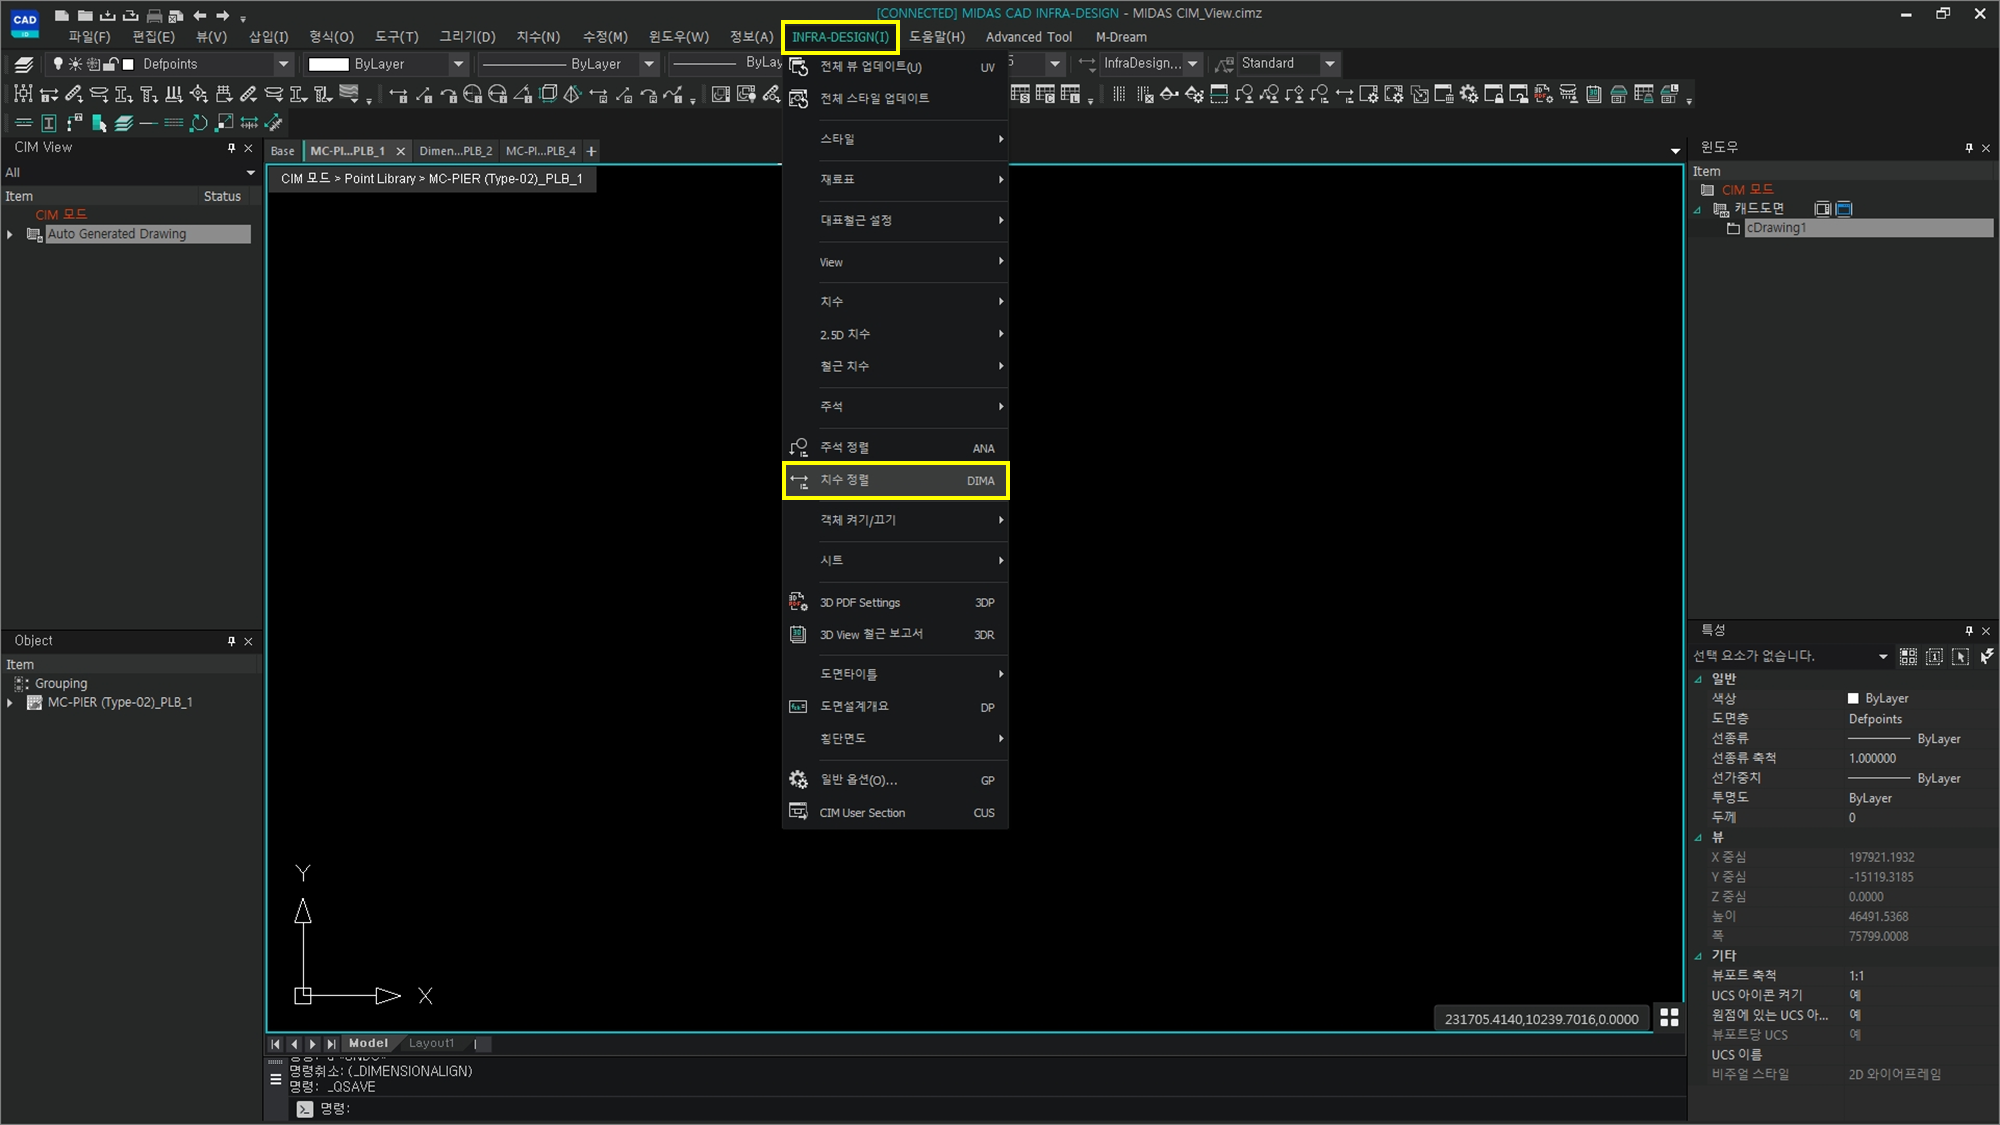Switch to Layout1 tab
This screenshot has height=1125, width=2000.
click(431, 1043)
